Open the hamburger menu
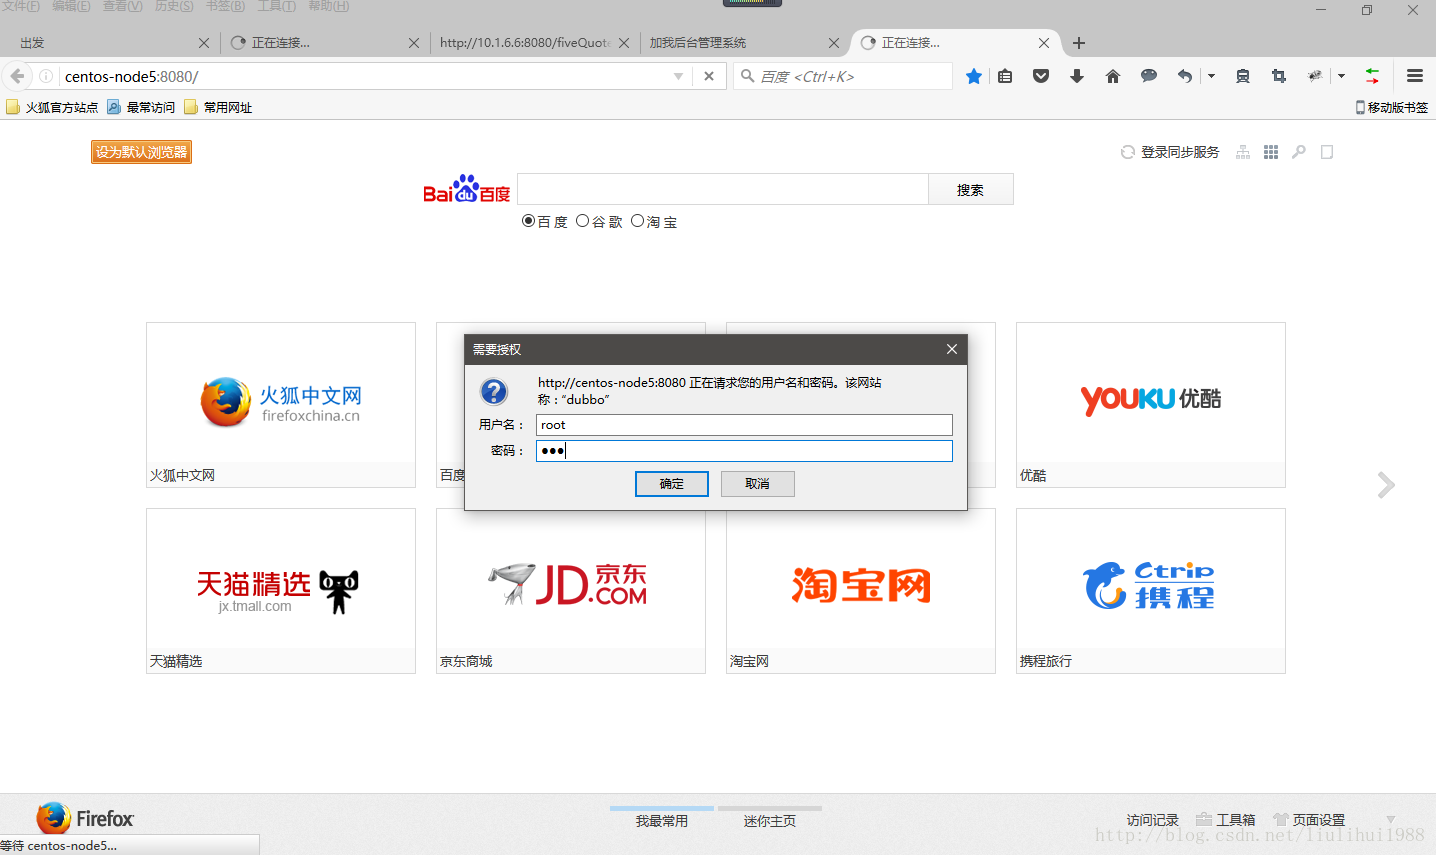Viewport: 1436px width, 855px height. (1415, 76)
